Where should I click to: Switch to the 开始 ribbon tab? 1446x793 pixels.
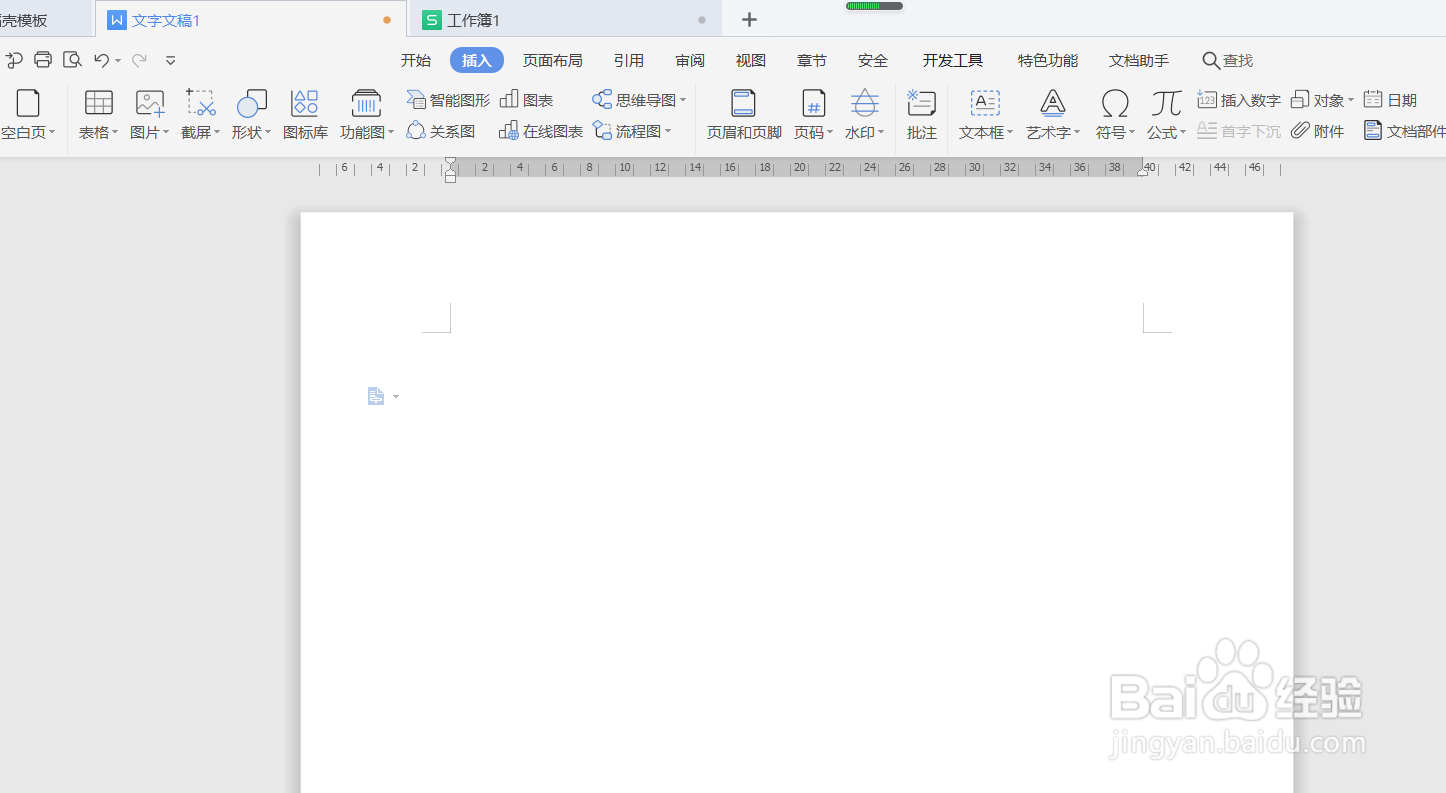[x=416, y=60]
